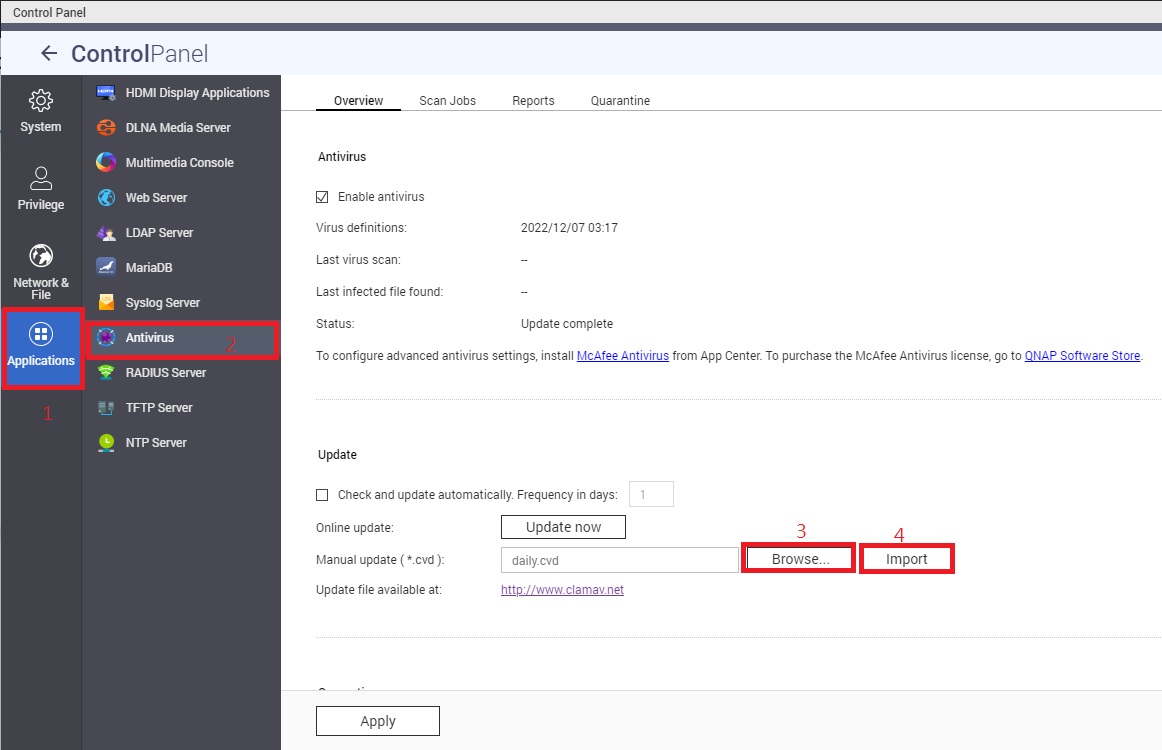The image size is (1162, 750).
Task: Click the DLNA Media Server icon
Action: 106,128
